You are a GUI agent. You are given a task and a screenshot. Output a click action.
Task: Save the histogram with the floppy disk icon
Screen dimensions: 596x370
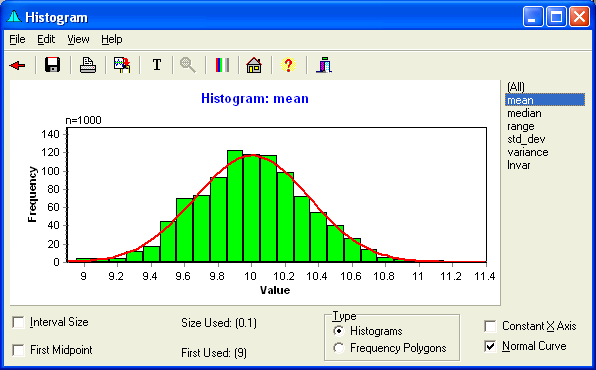(52, 65)
